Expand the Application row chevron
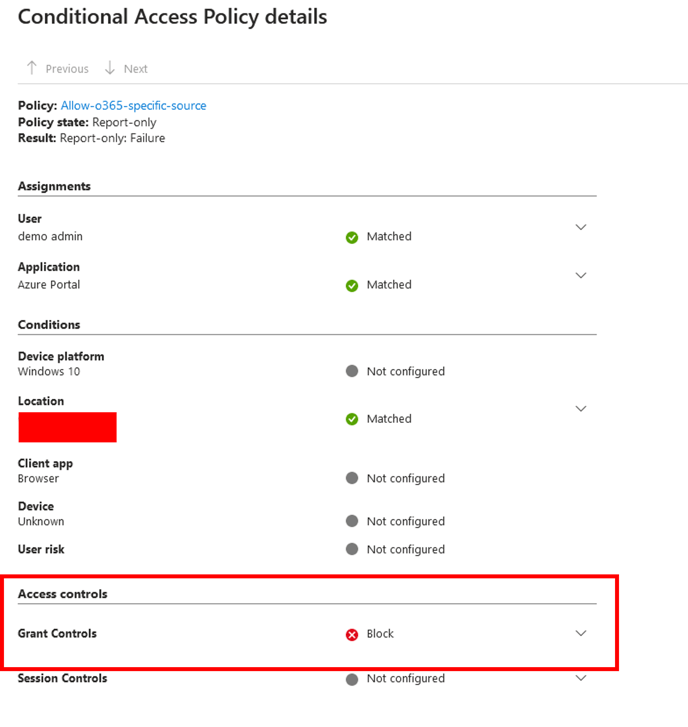 (581, 275)
